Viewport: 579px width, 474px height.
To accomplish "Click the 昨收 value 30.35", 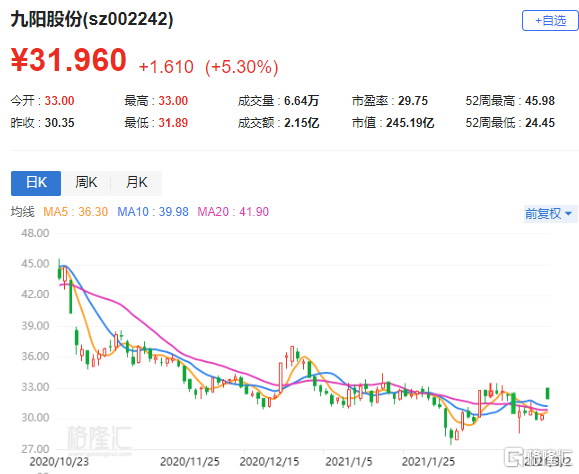I will 59,123.
